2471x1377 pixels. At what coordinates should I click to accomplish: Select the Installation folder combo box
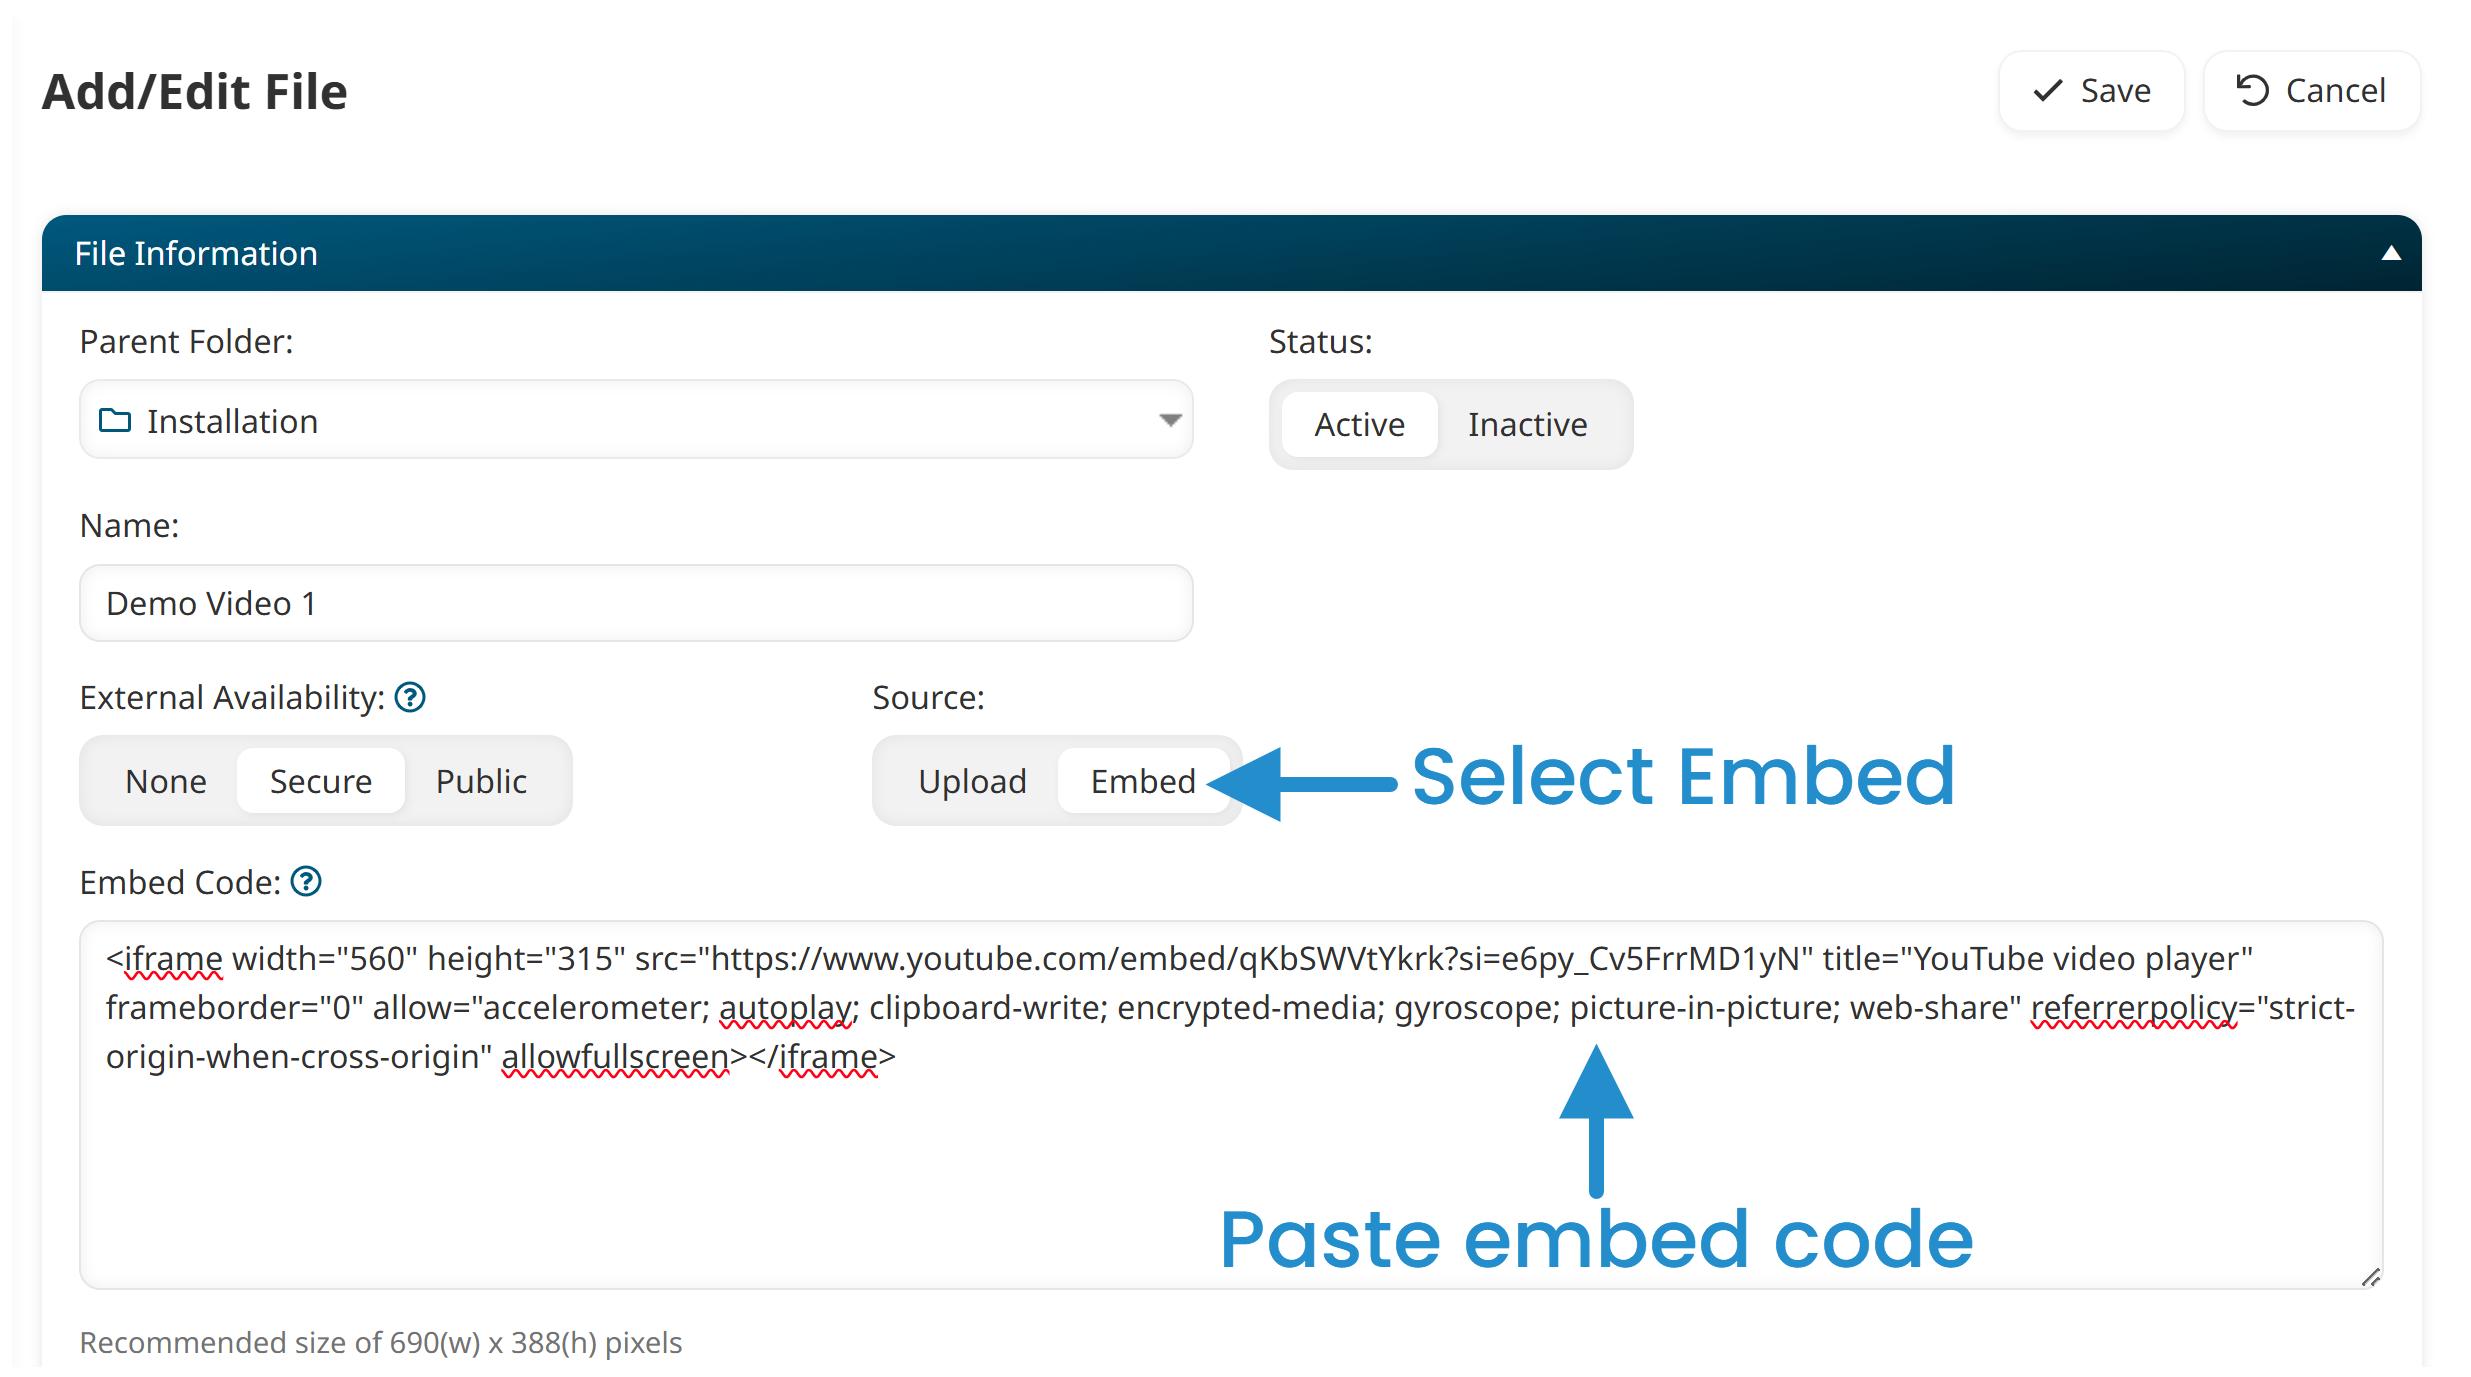point(636,420)
